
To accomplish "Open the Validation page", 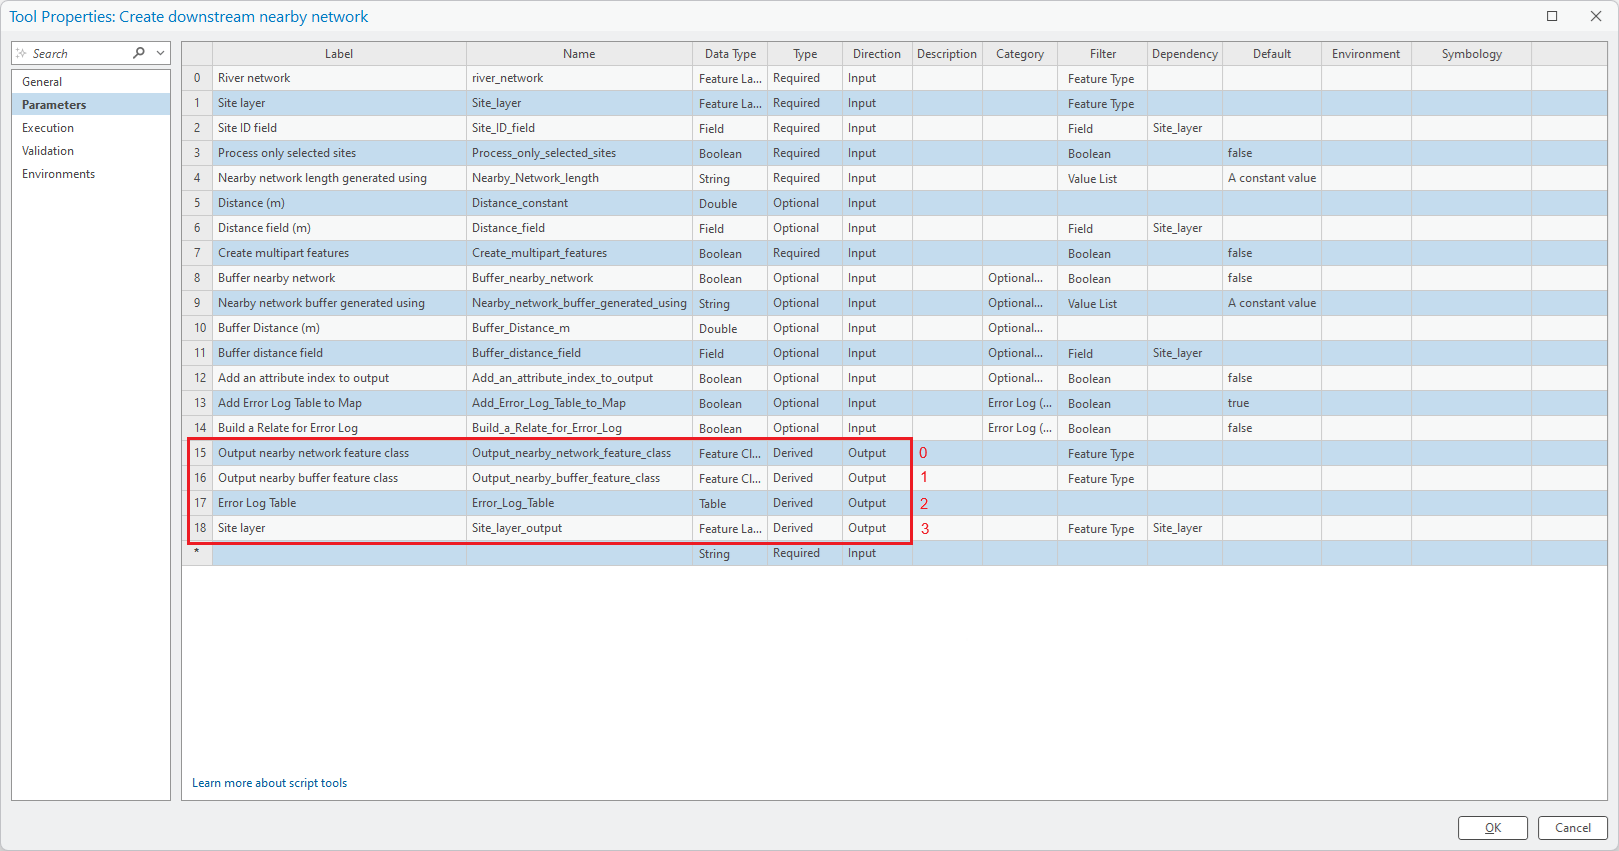I will click(x=48, y=151).
